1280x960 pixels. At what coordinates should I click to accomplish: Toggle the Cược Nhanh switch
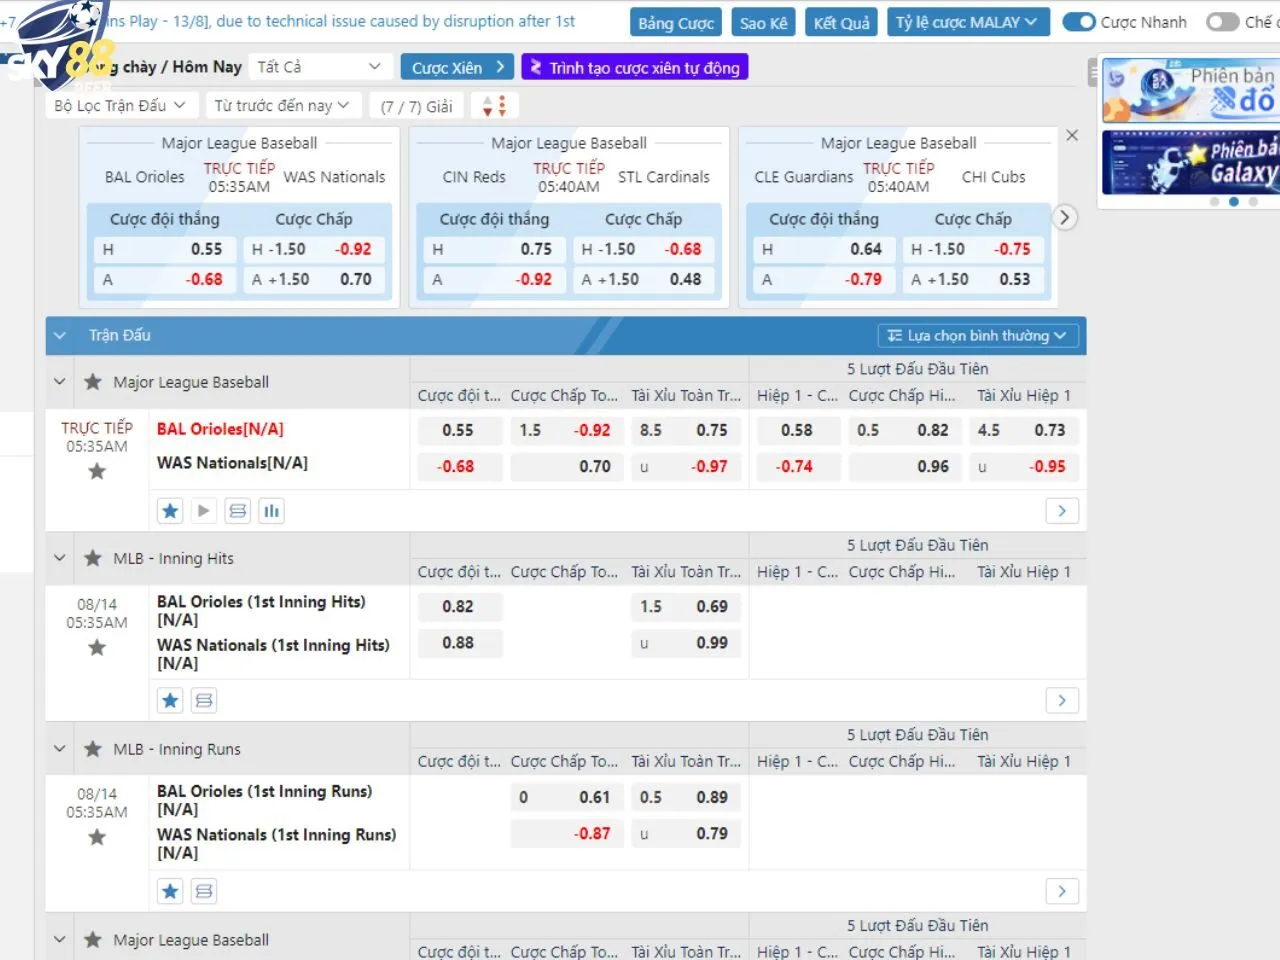click(x=1079, y=22)
